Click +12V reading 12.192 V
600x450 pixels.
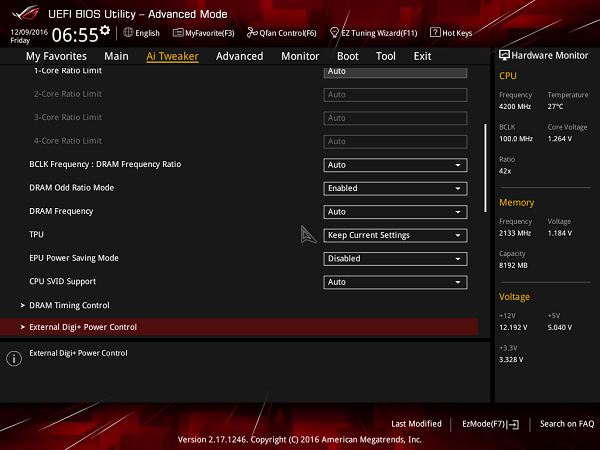pyautogui.click(x=513, y=327)
